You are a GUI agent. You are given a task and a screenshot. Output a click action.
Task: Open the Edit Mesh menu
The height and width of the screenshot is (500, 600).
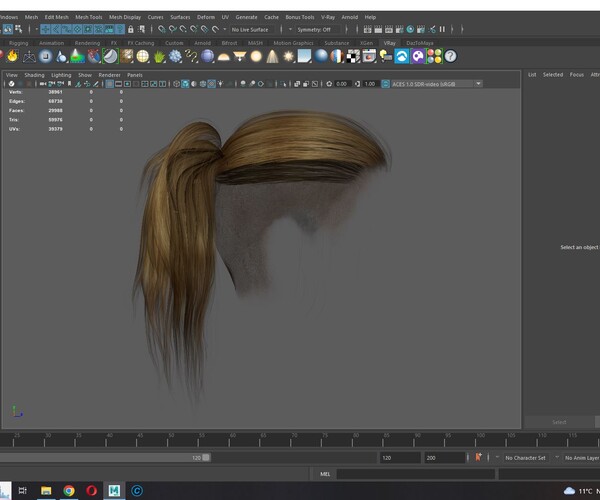tap(57, 17)
